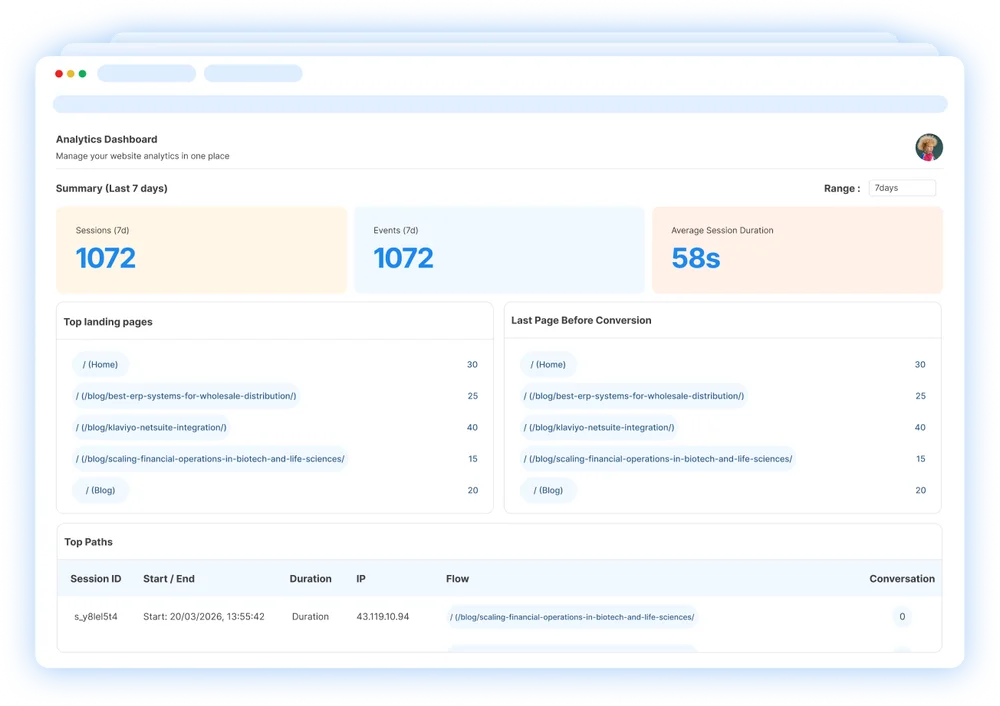Click the 1072 value under Sessions (7d)
This screenshot has height=706, width=1000.
coord(106,258)
